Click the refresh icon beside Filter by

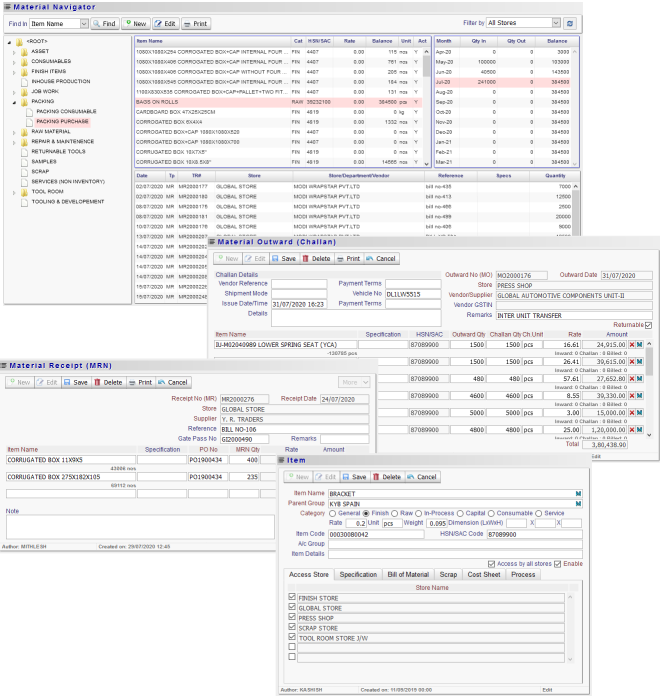[x=570, y=23]
